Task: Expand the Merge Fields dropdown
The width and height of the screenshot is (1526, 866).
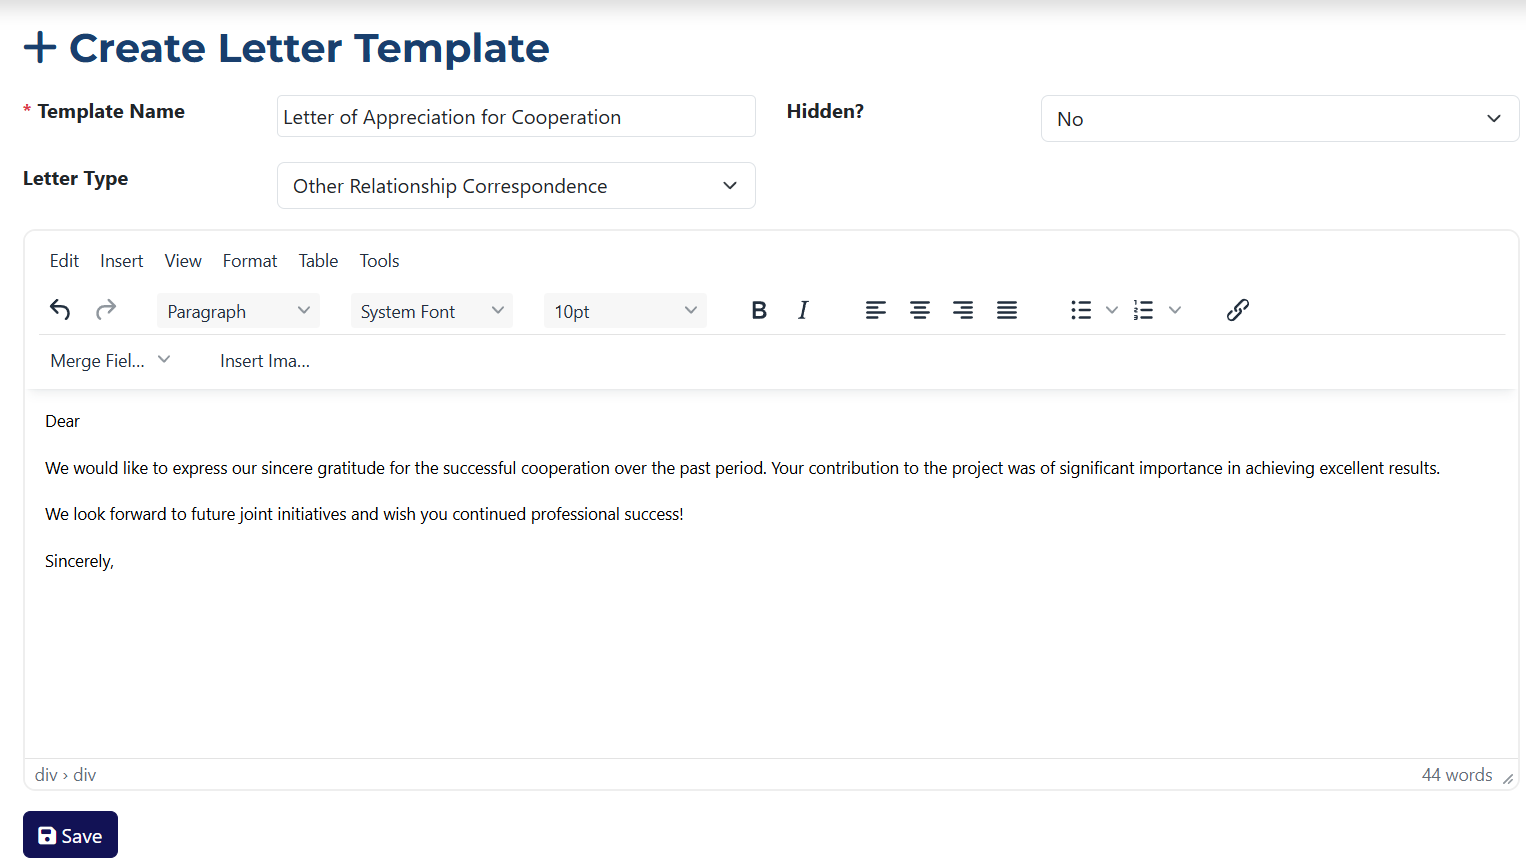Action: coord(110,360)
